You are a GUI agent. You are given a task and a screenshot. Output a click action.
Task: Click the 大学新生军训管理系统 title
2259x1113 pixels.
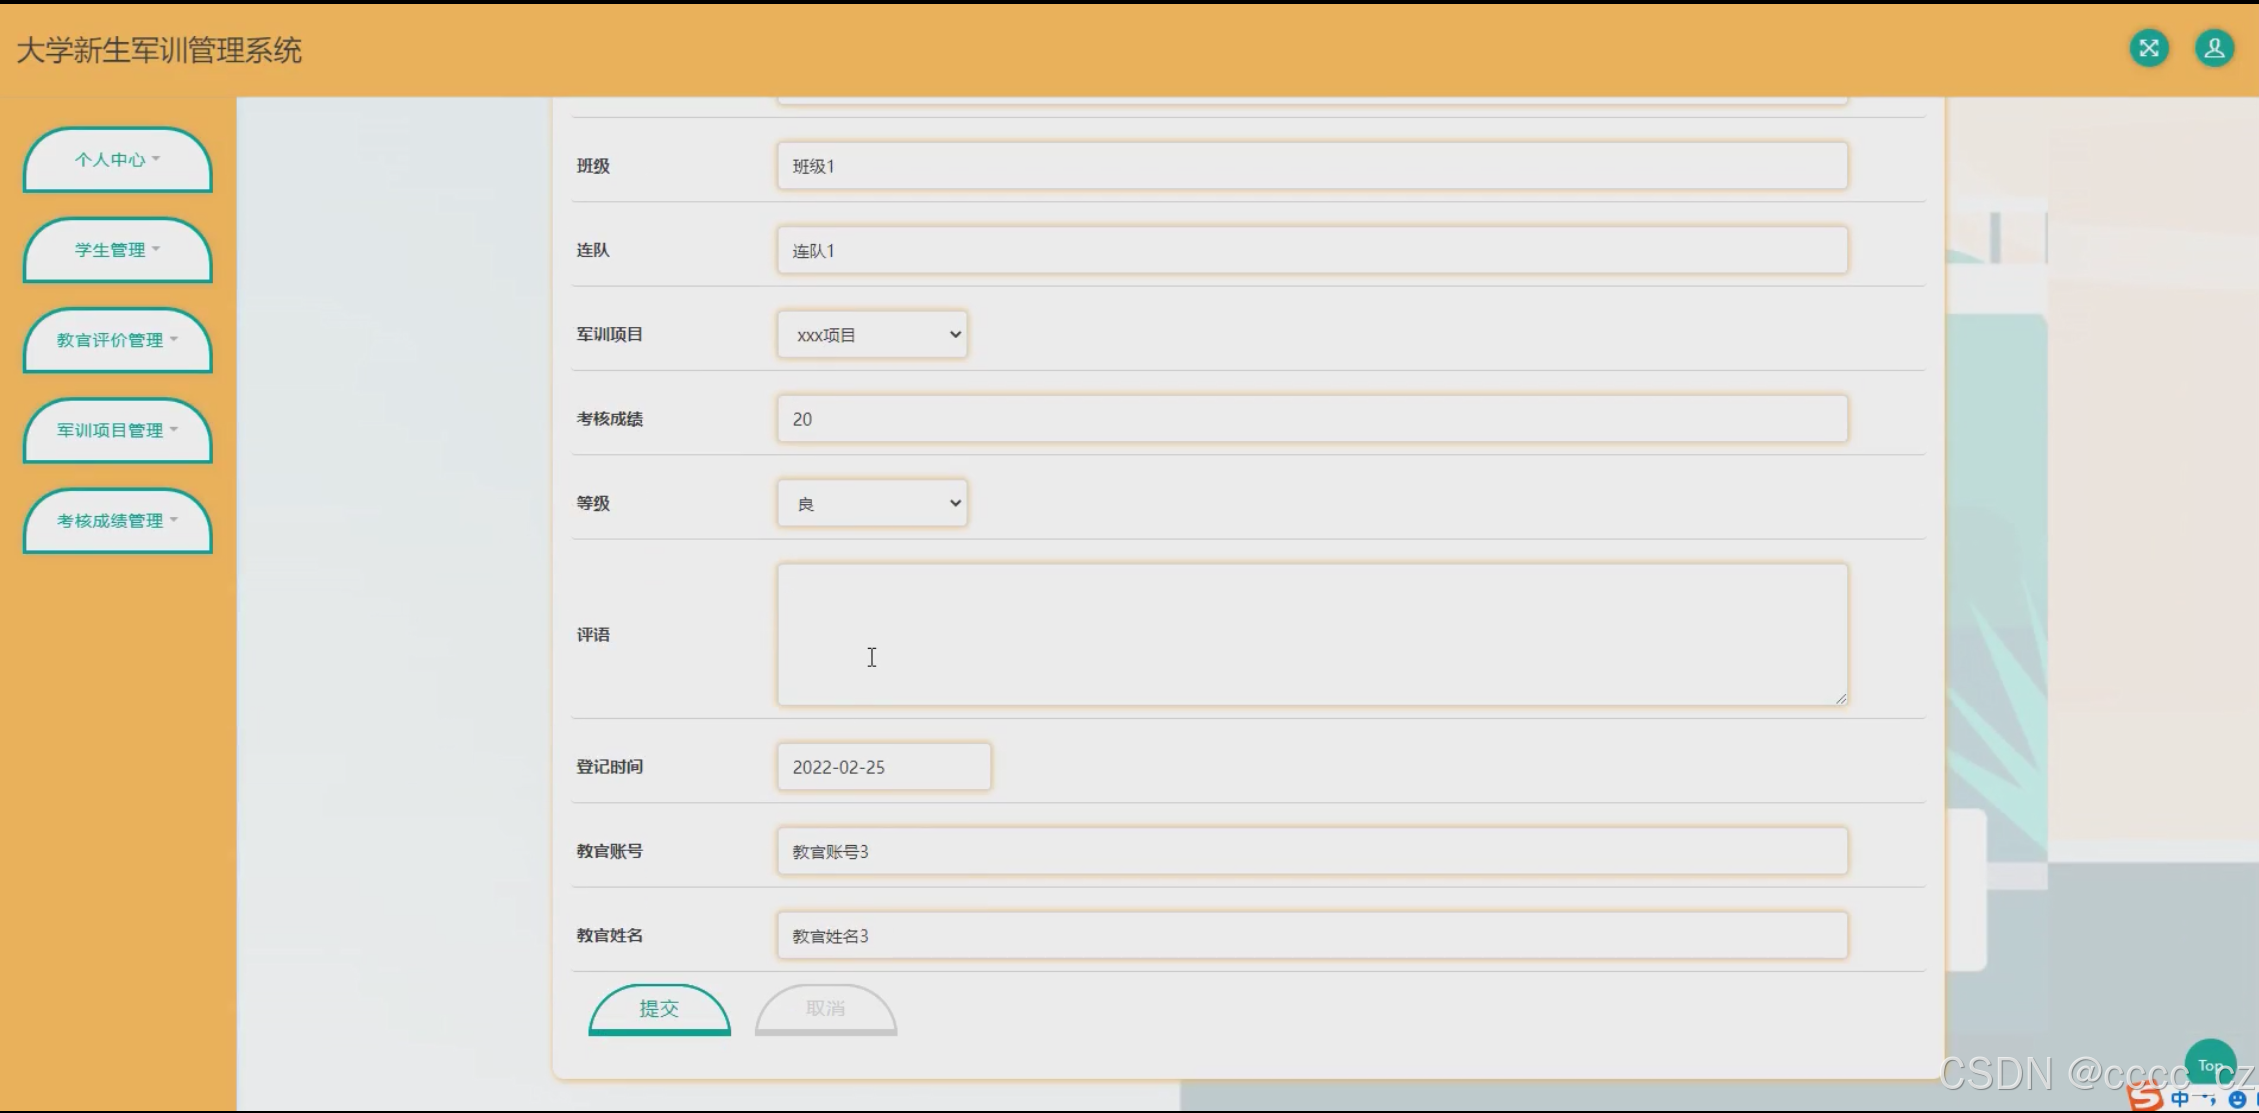click(x=159, y=50)
